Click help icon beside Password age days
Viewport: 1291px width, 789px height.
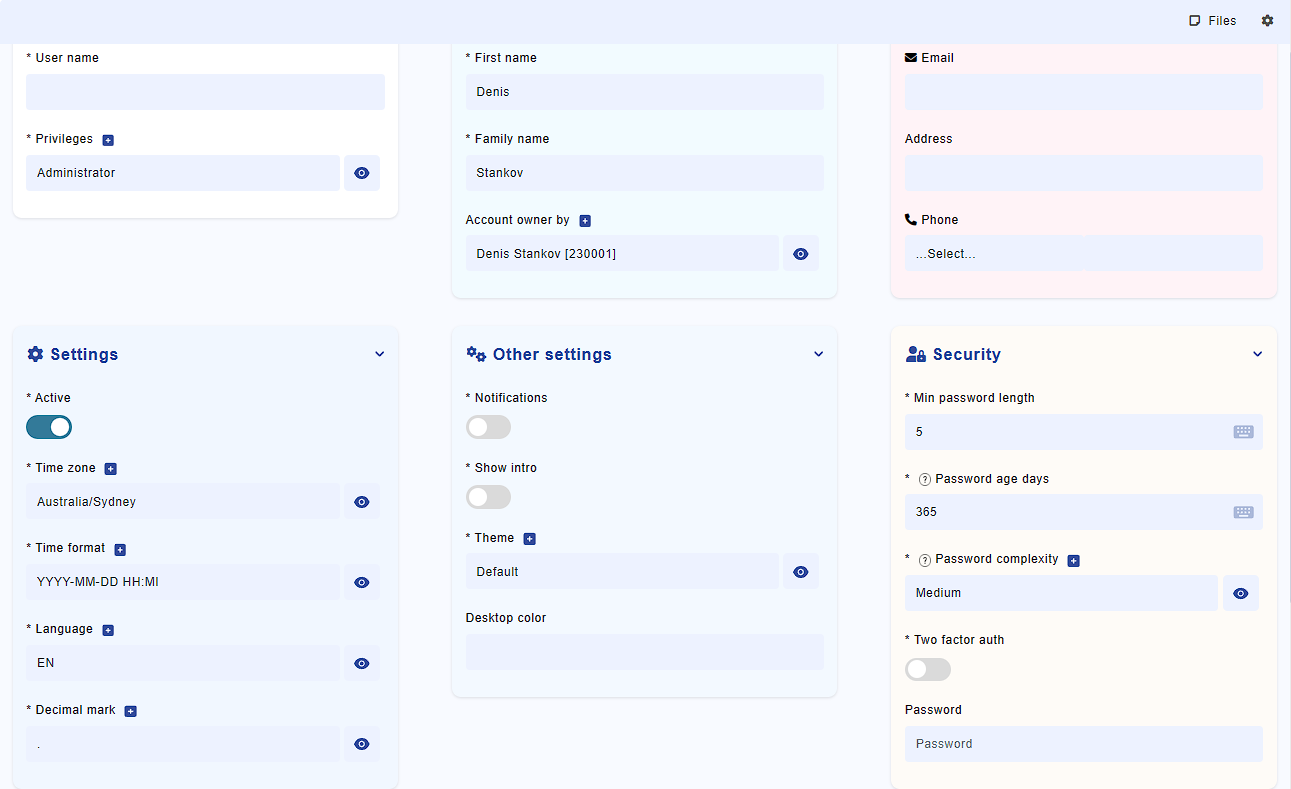click(x=924, y=480)
